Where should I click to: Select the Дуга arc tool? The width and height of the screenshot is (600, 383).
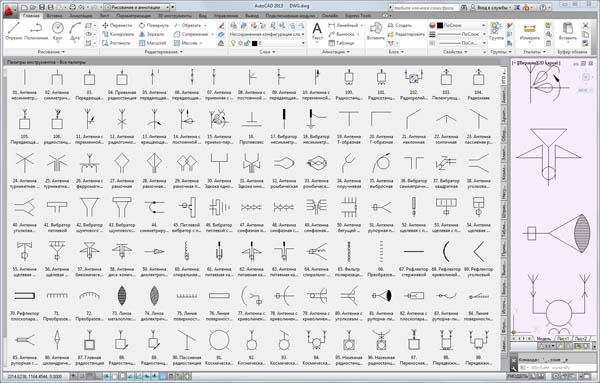click(75, 31)
